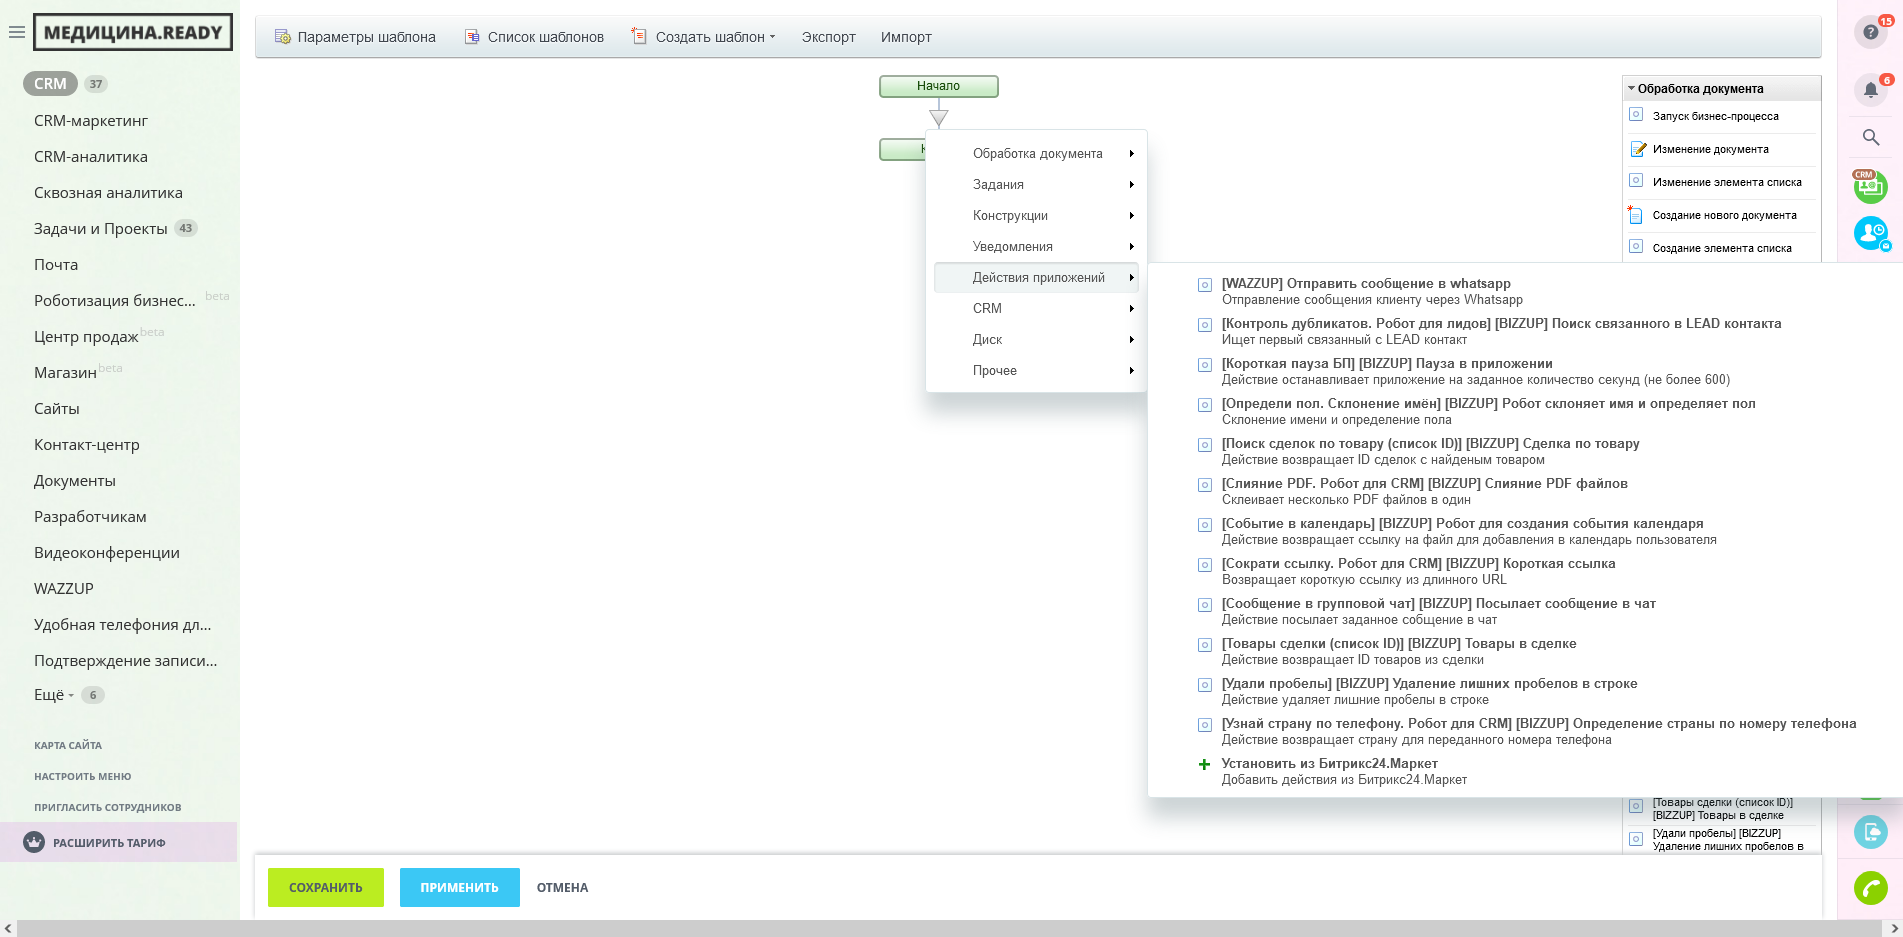The width and height of the screenshot is (1903, 937).
Task: Click Экспорт toolbar button
Action: [x=828, y=37]
